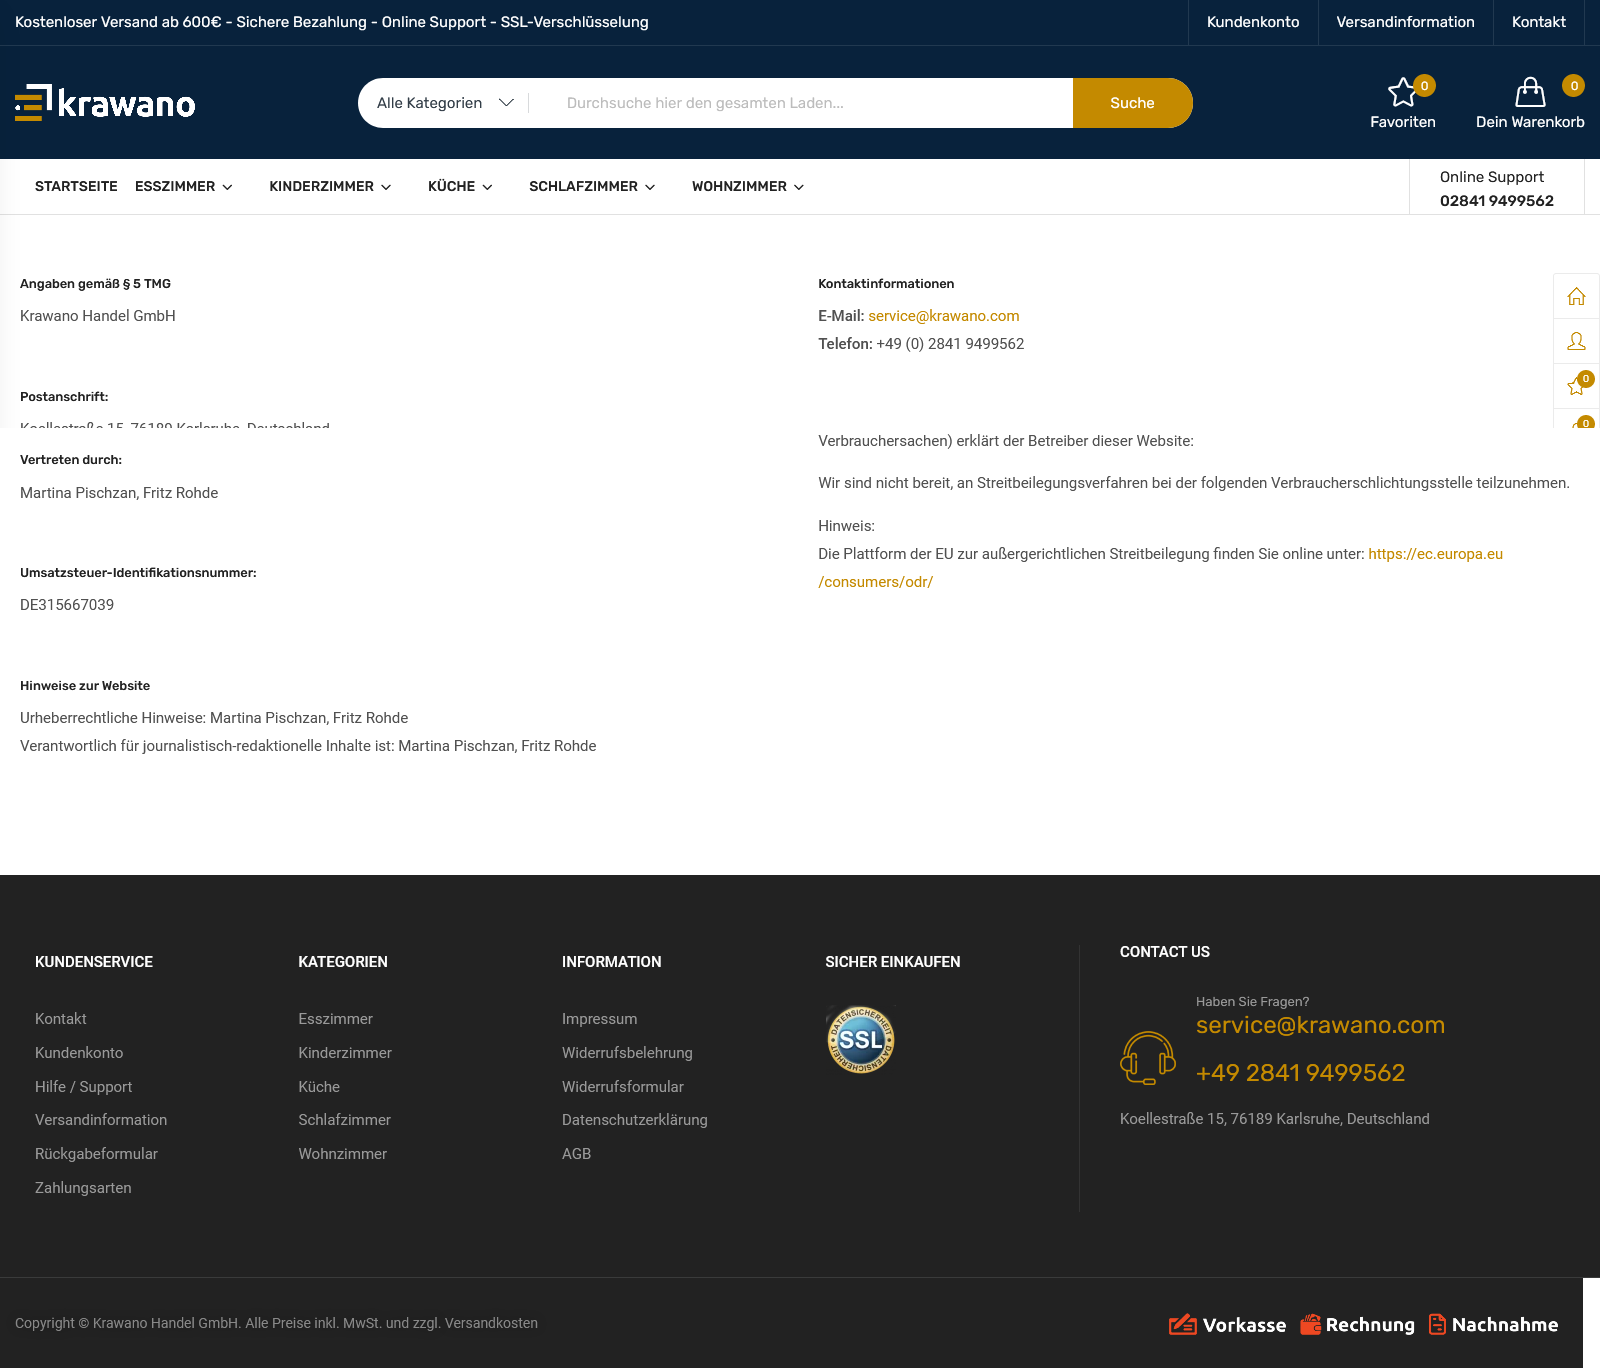Expand the Kinderzimmer menu

click(330, 187)
